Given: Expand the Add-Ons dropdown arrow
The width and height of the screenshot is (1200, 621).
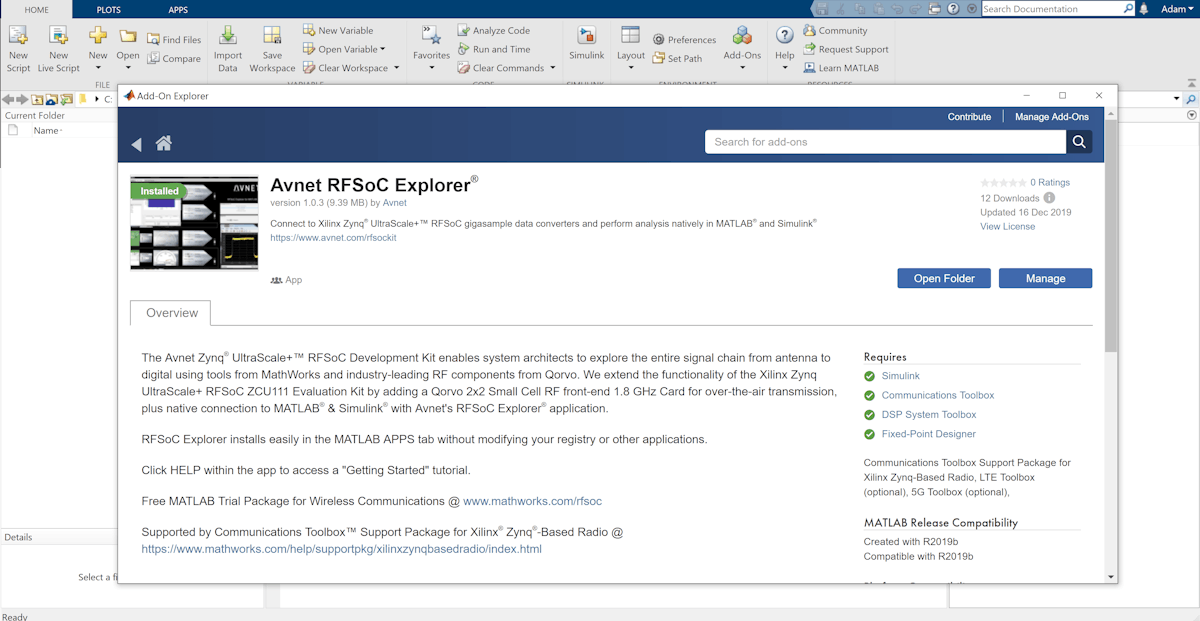Looking at the screenshot, I should pos(742,69).
